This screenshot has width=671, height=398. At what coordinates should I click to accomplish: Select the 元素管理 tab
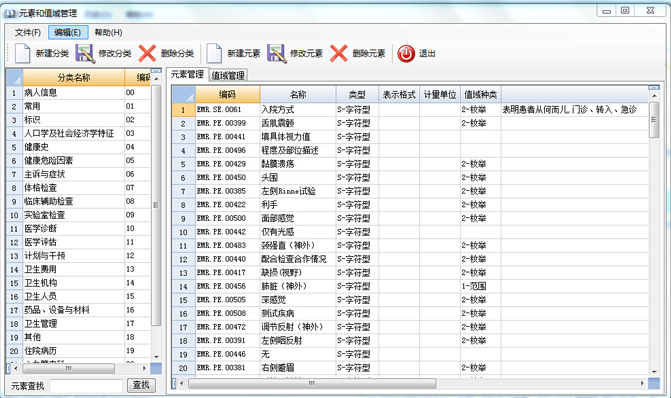pos(187,74)
